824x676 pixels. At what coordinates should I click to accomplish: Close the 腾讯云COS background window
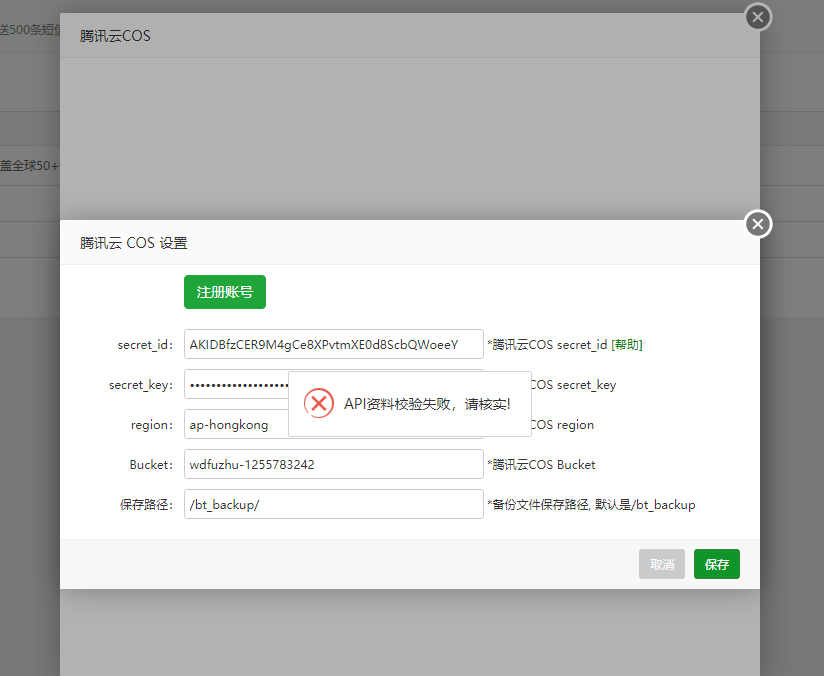[758, 17]
